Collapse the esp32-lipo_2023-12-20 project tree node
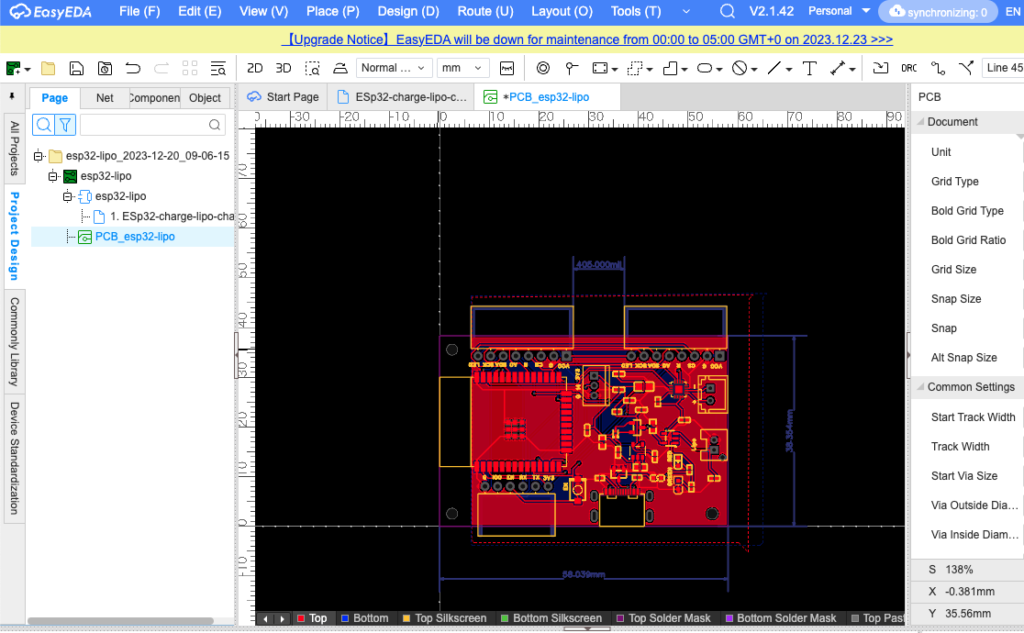Viewport: 1024px width, 633px height. tap(39, 155)
